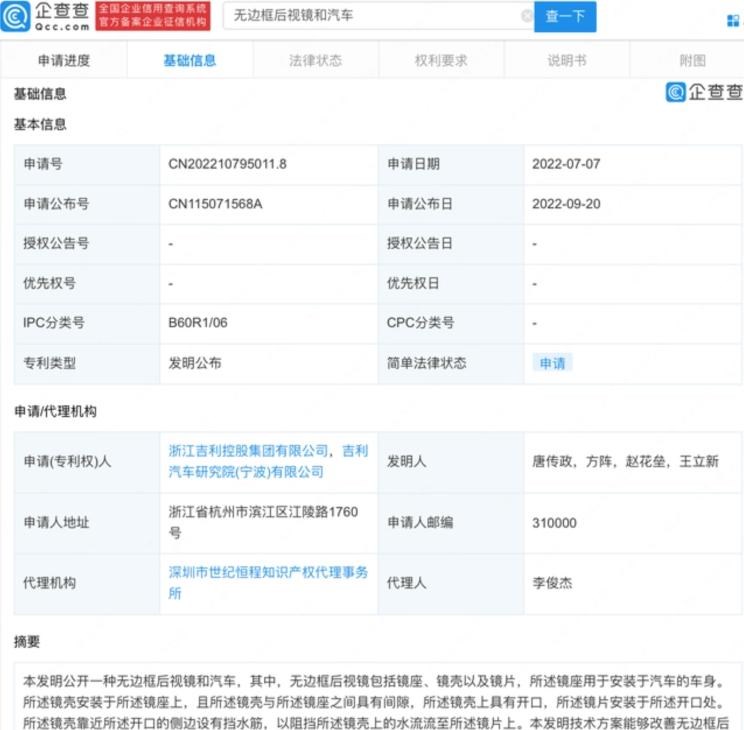Select the 基础信息 tab
Viewport: 744px width, 730px height.
click(190, 60)
